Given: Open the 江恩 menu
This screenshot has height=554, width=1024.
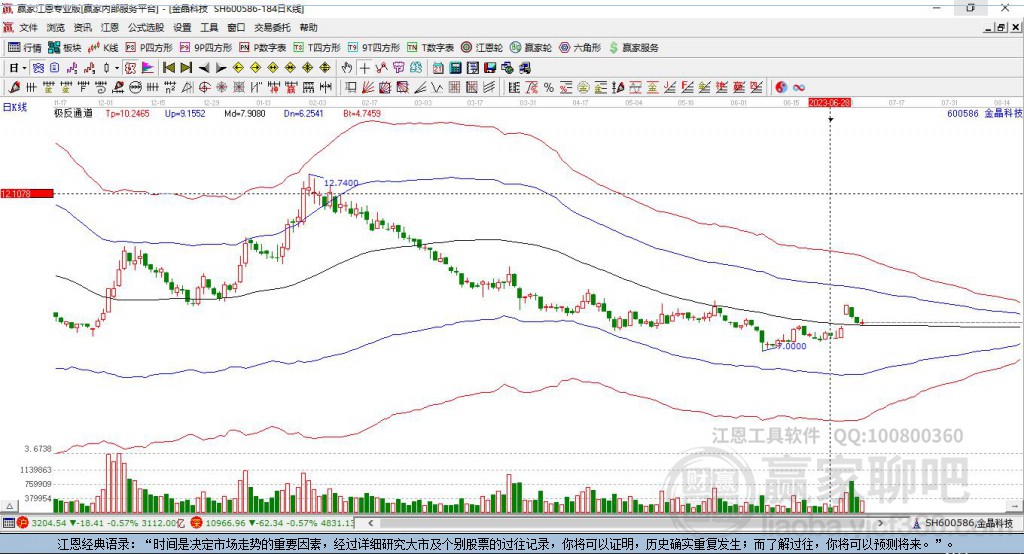Looking at the screenshot, I should click(110, 27).
